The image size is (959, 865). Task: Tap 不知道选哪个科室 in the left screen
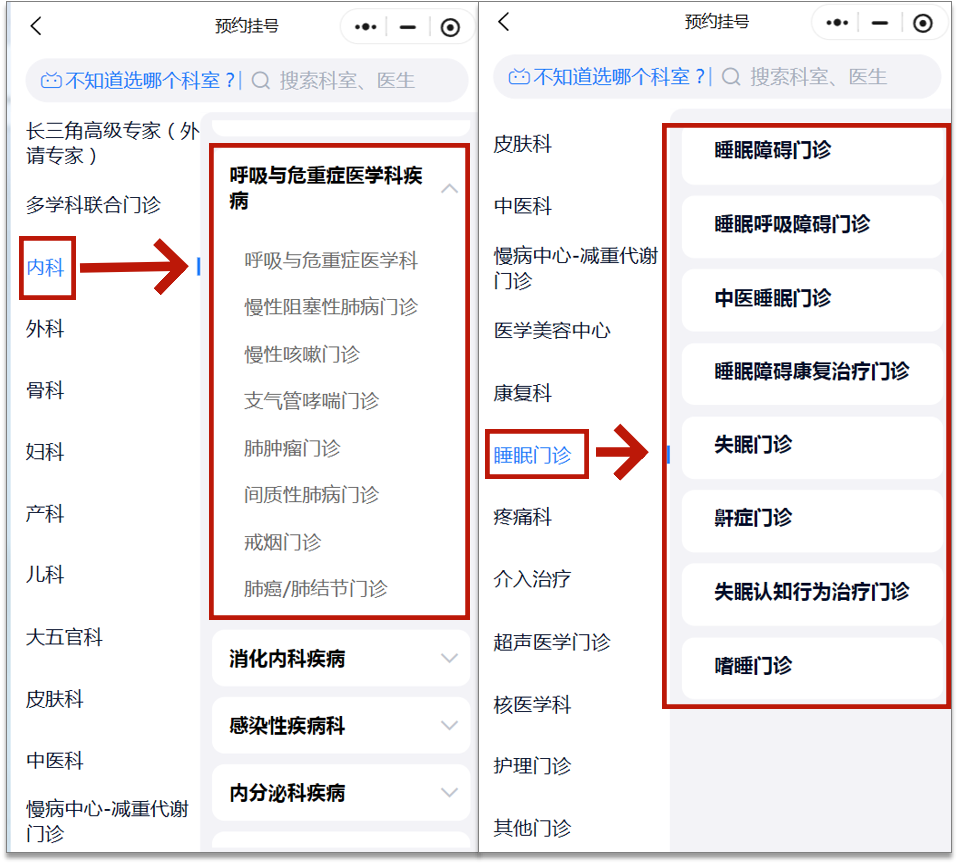point(150,81)
